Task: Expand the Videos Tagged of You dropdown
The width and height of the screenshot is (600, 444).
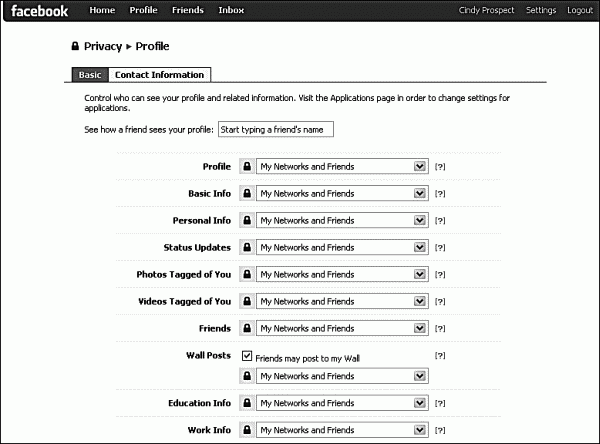Action: 342,301
